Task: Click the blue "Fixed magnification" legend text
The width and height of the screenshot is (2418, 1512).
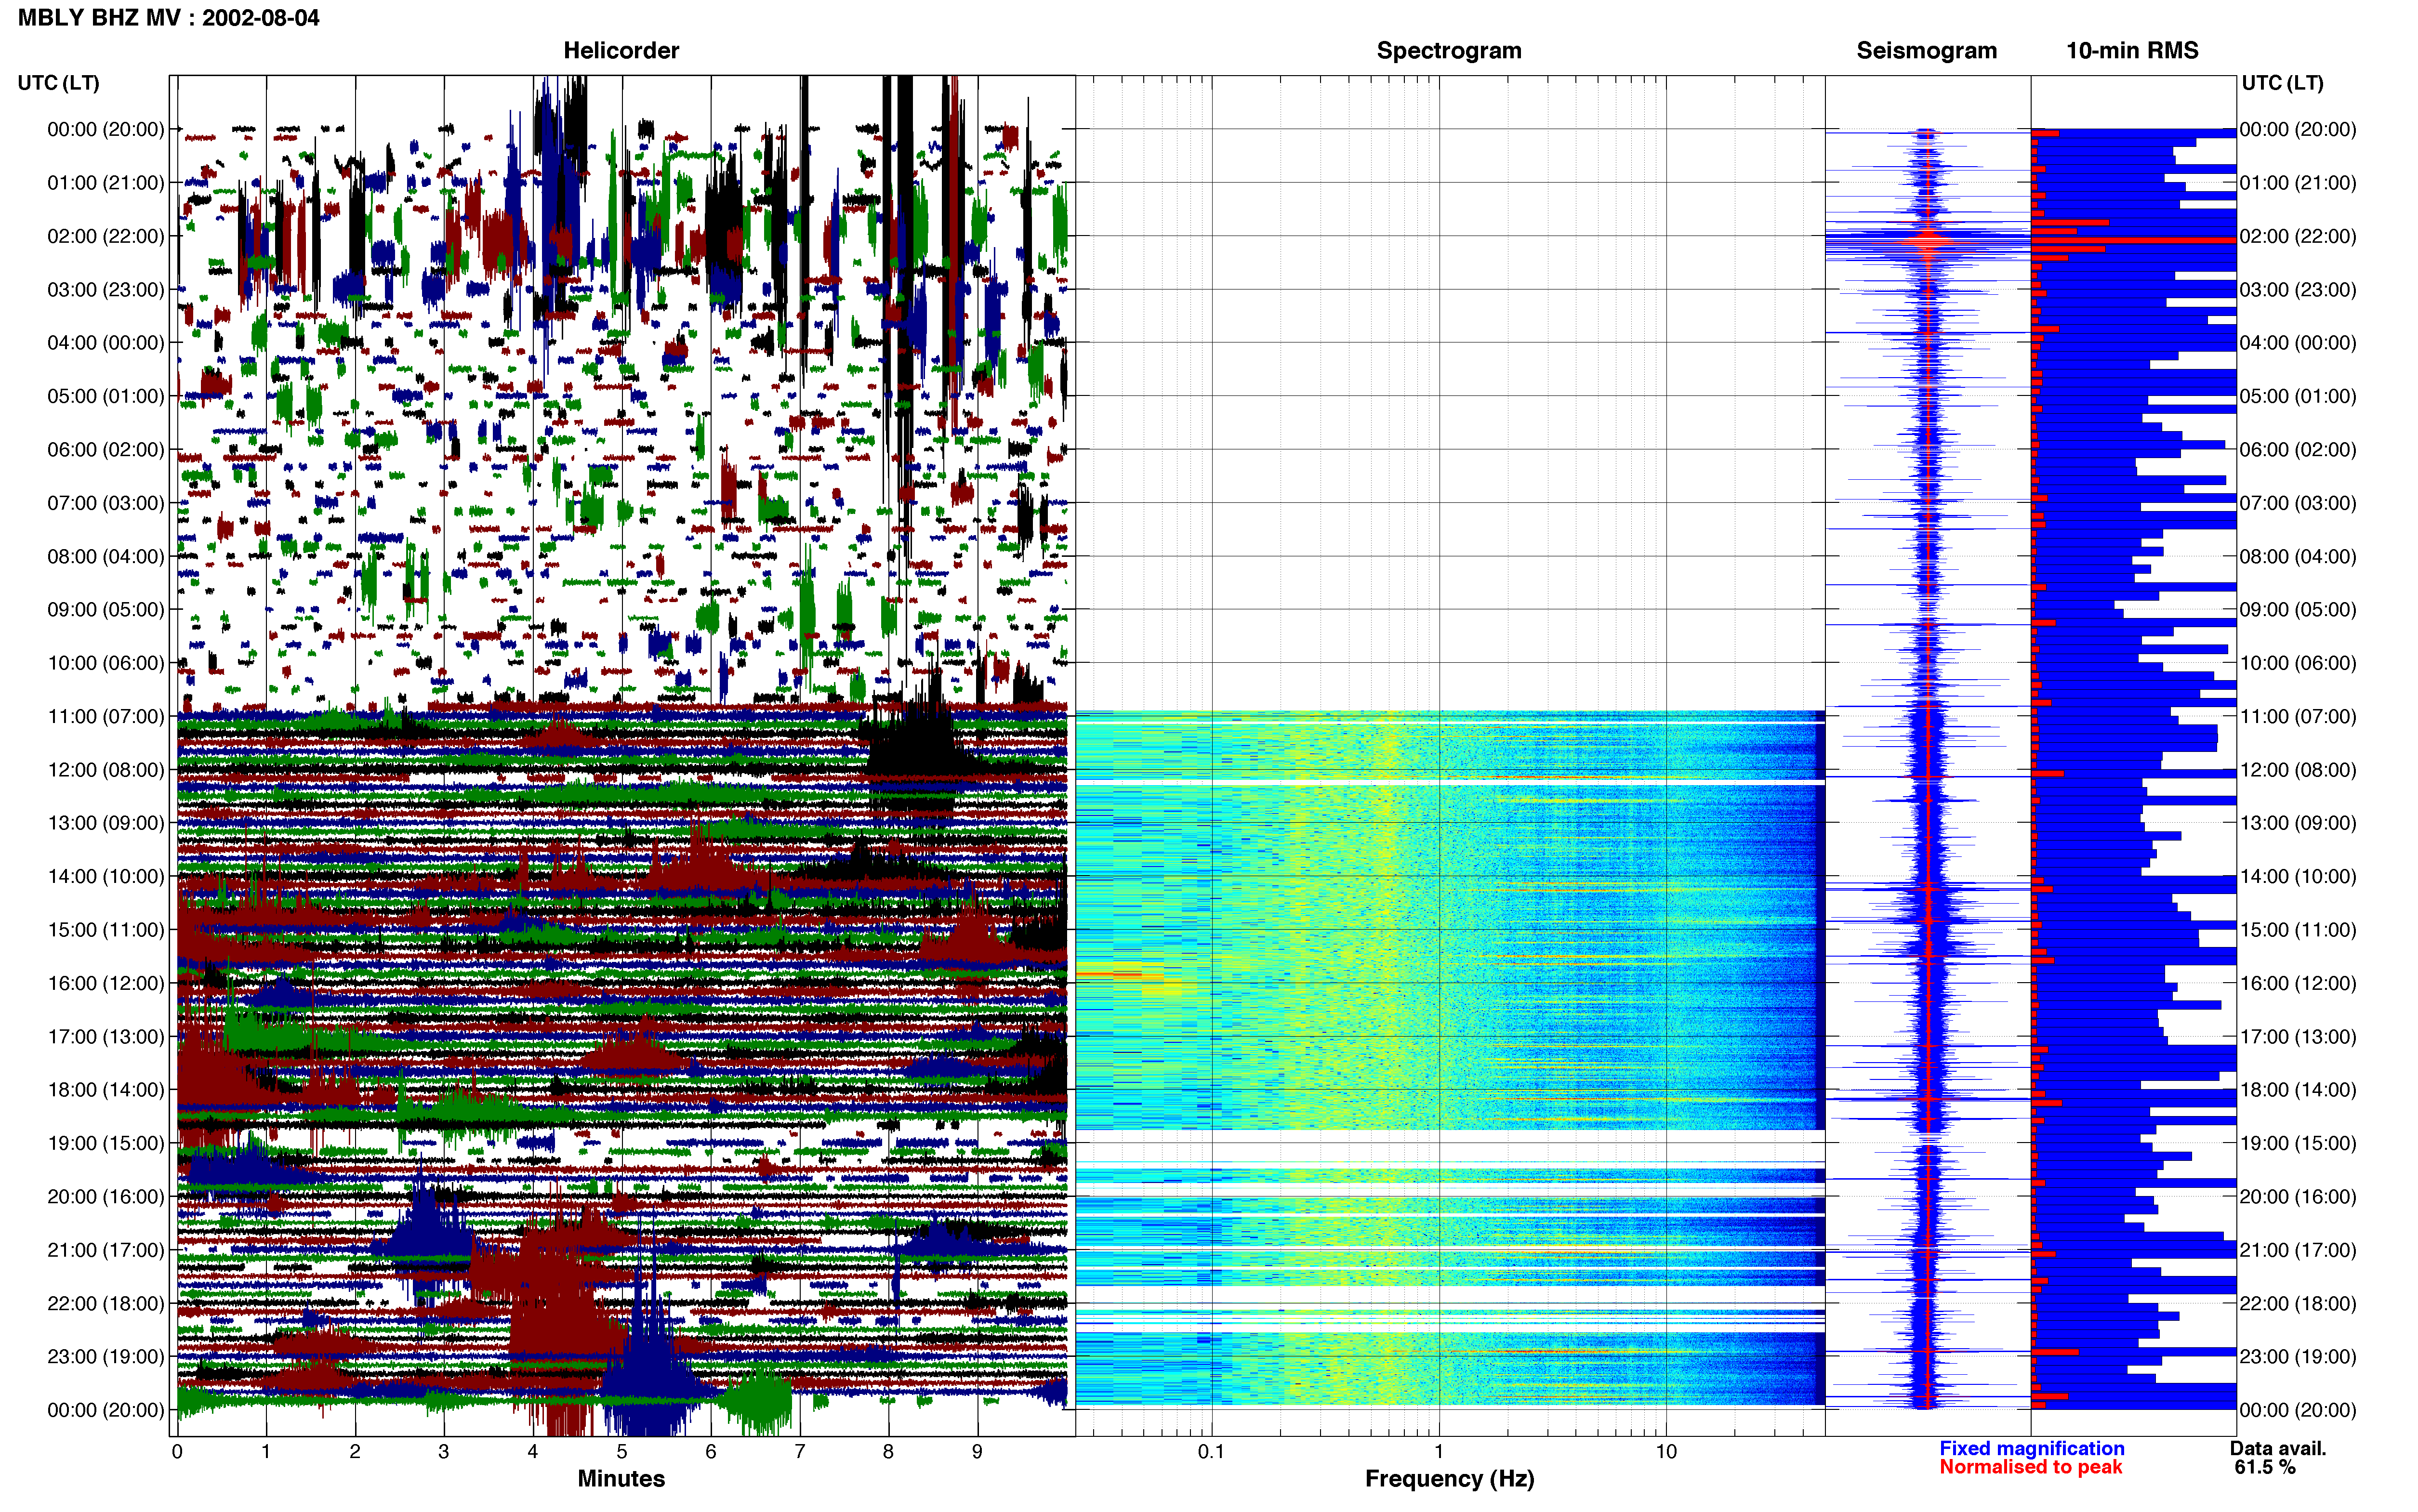Action: (2031, 1449)
